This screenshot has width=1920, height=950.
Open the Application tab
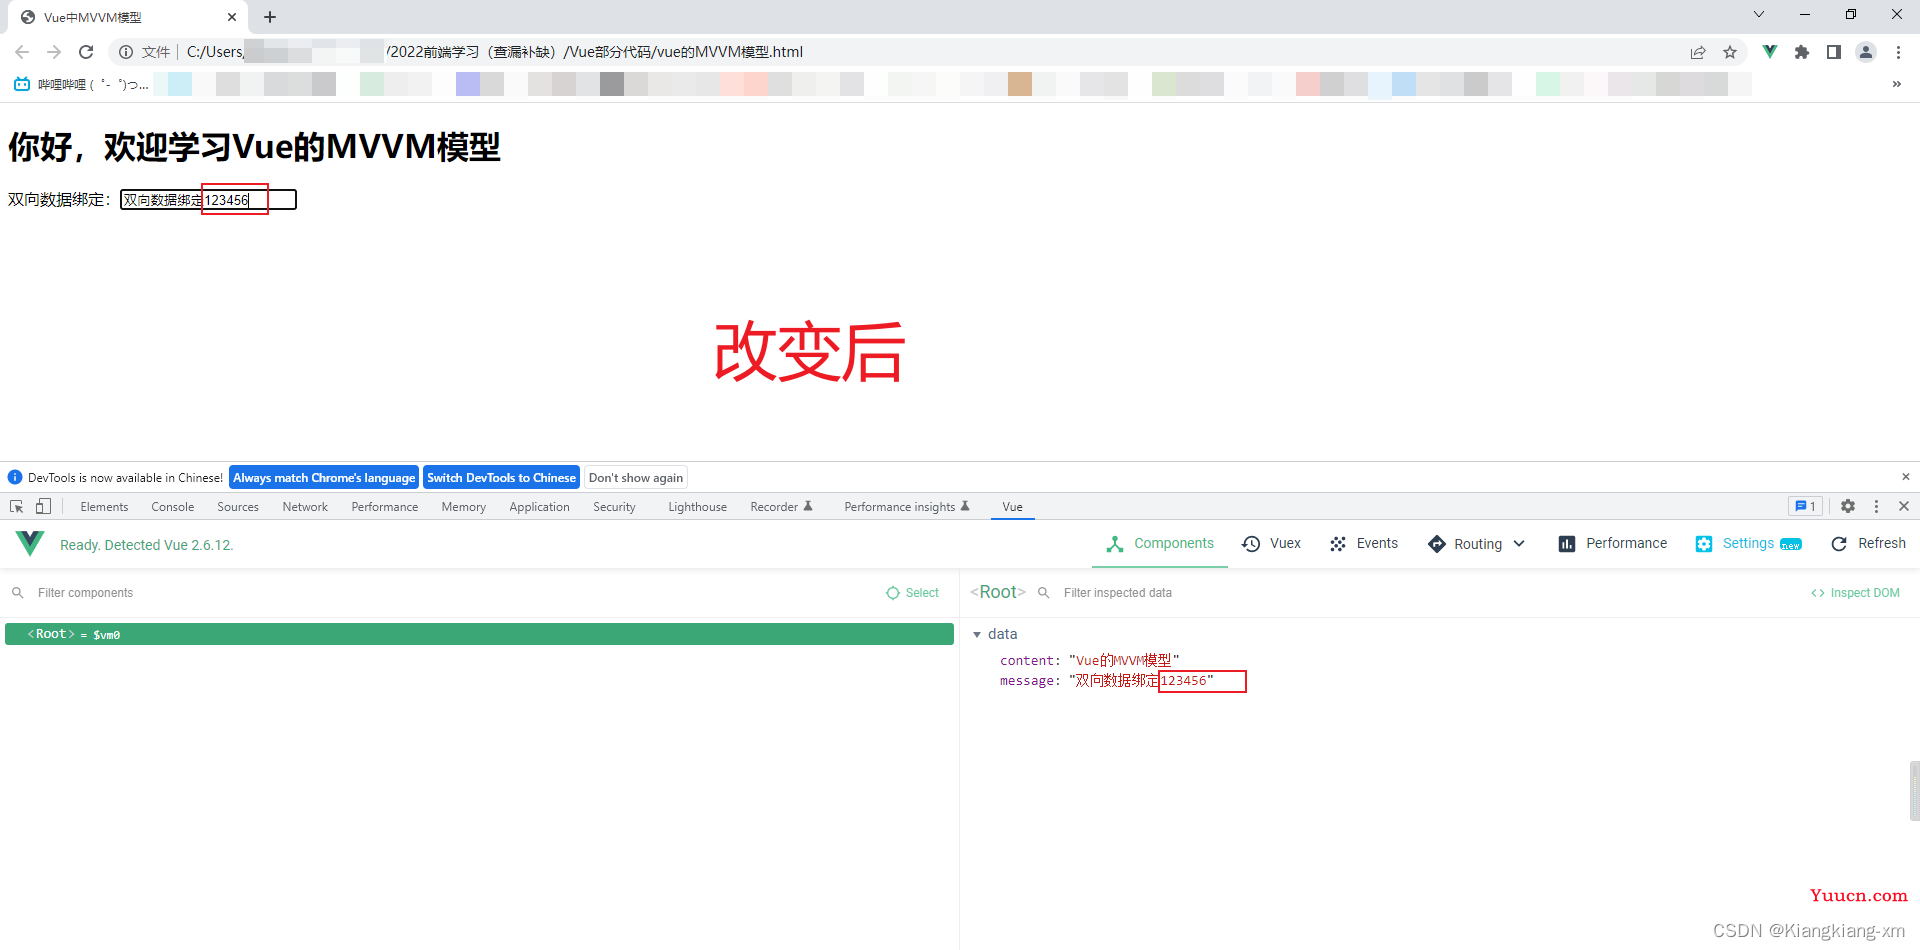tap(539, 507)
